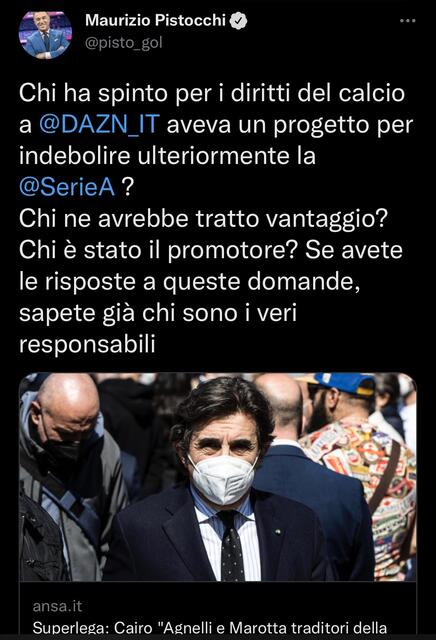Click the verified badge next to Pistocchi
436x640 pixels.
click(x=238, y=20)
